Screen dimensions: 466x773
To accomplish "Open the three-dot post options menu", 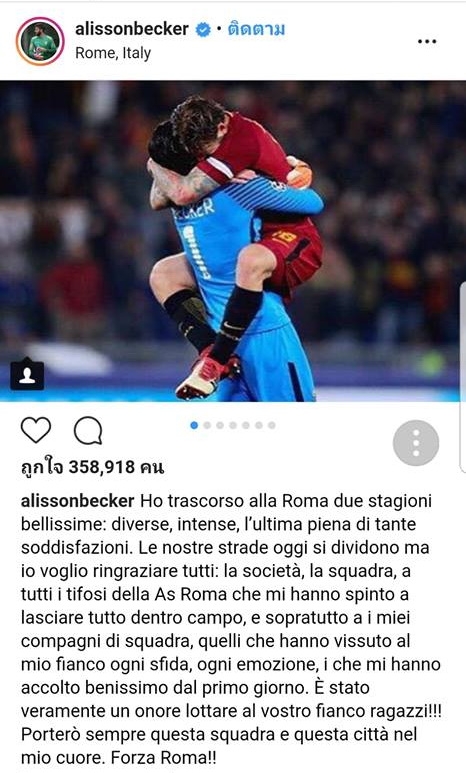I will click(427, 41).
